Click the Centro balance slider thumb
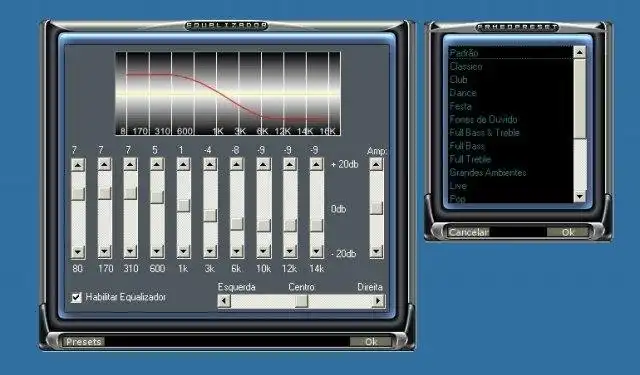The height and width of the screenshot is (375, 640). click(302, 301)
